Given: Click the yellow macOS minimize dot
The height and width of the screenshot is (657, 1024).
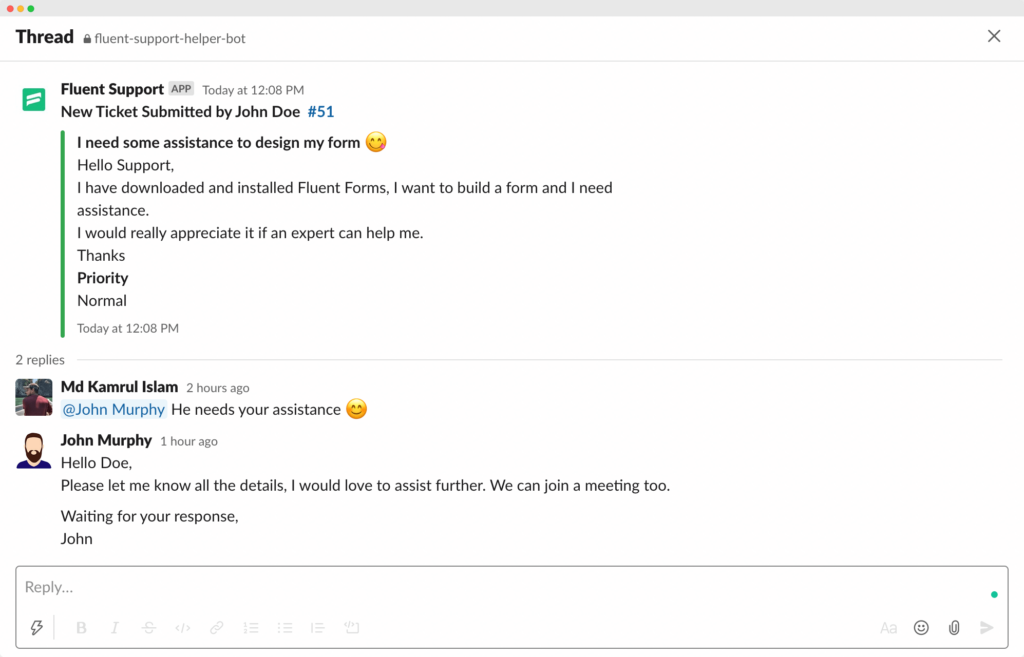Looking at the screenshot, I should tap(20, 8).
